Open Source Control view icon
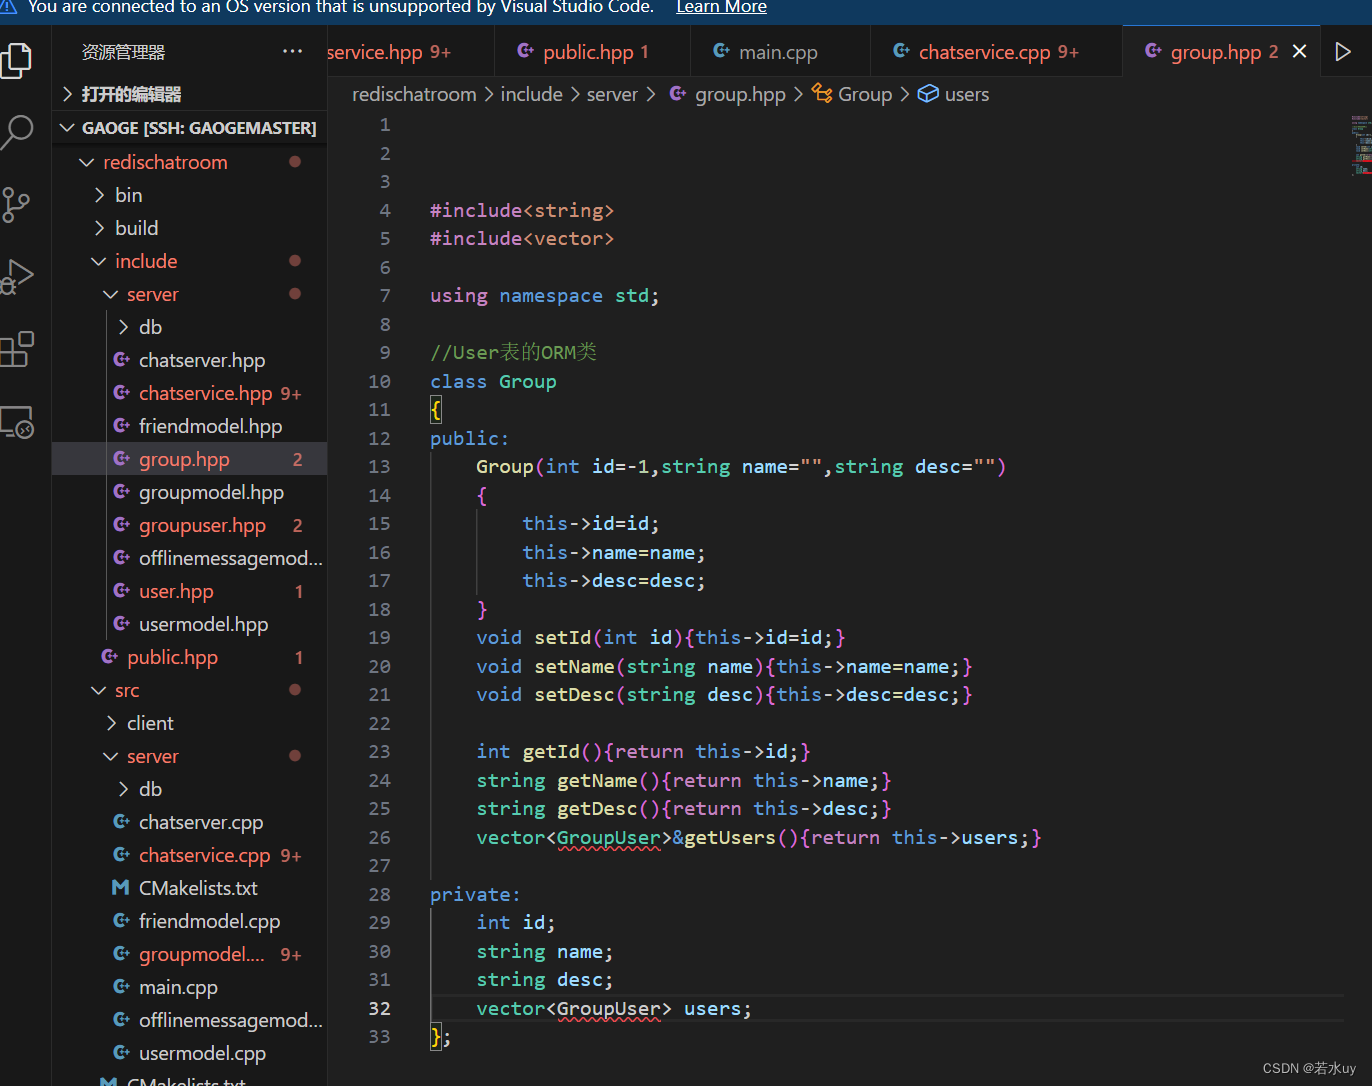This screenshot has height=1086, width=1372. (16, 205)
